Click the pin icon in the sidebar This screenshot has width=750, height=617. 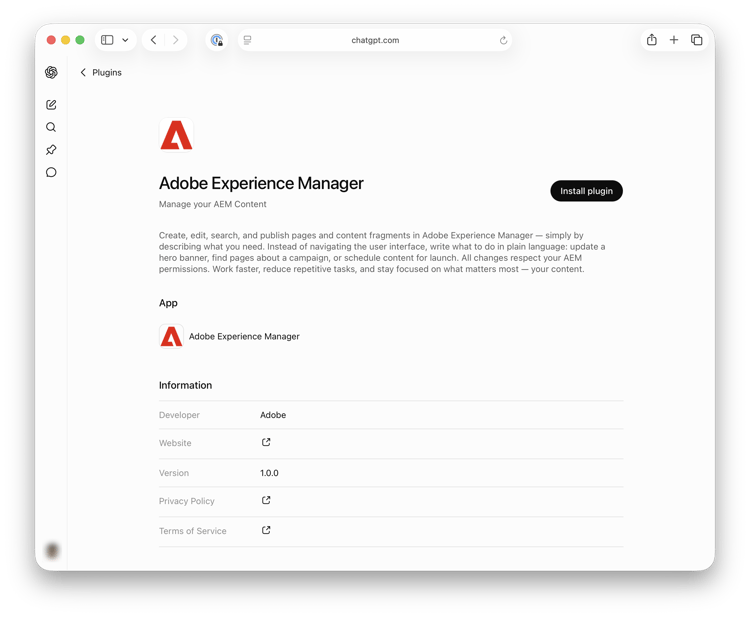[x=51, y=150]
